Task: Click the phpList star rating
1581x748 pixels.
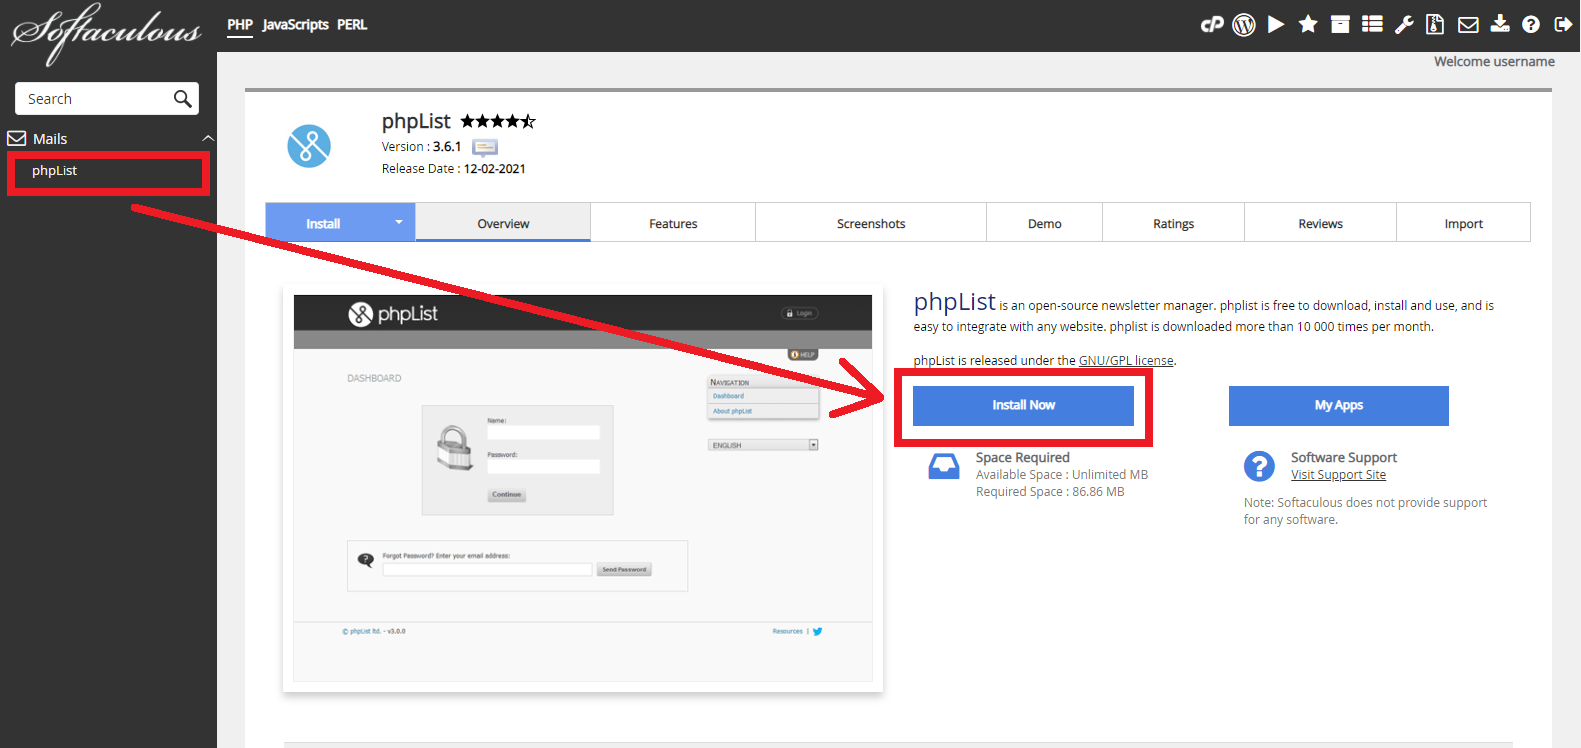Action: click(x=498, y=121)
